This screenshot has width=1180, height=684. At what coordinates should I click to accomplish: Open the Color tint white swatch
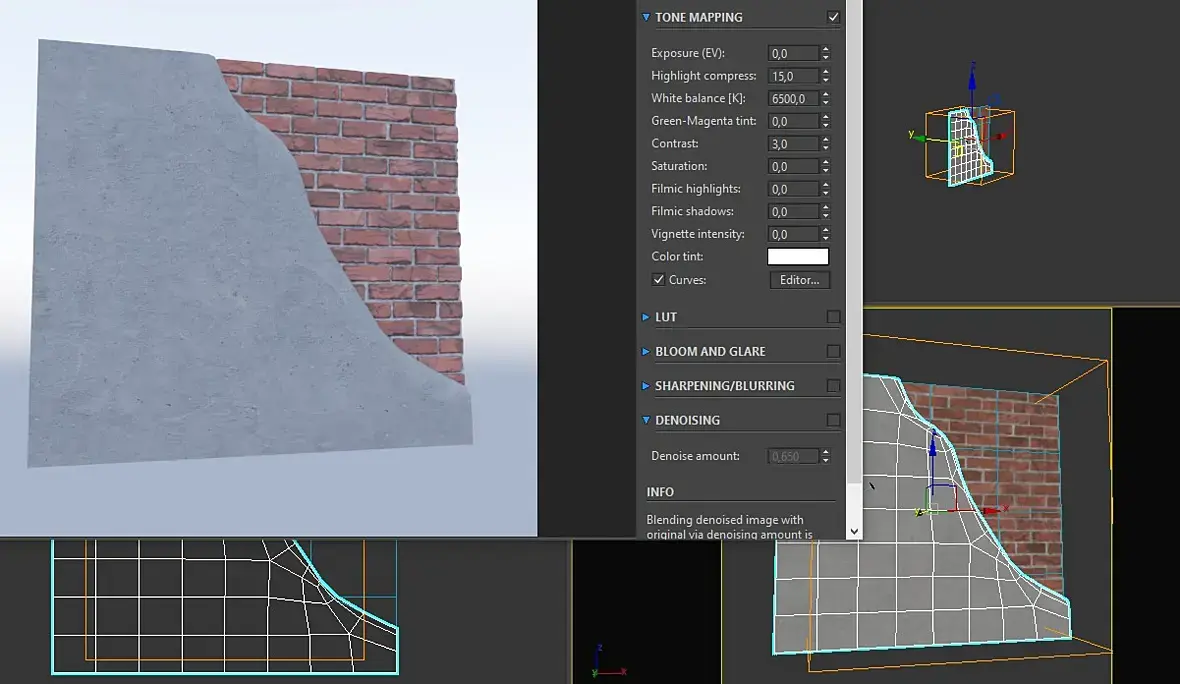pyautogui.click(x=798, y=257)
